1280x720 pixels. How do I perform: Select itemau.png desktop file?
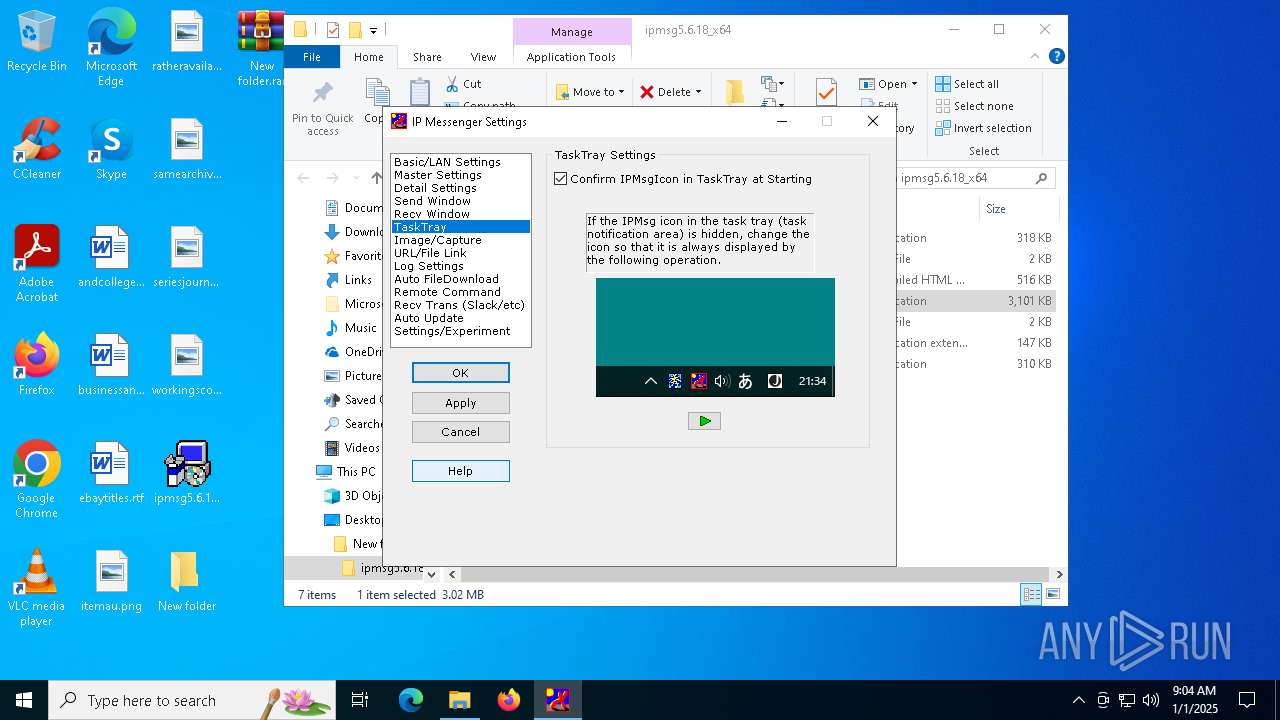click(x=111, y=581)
